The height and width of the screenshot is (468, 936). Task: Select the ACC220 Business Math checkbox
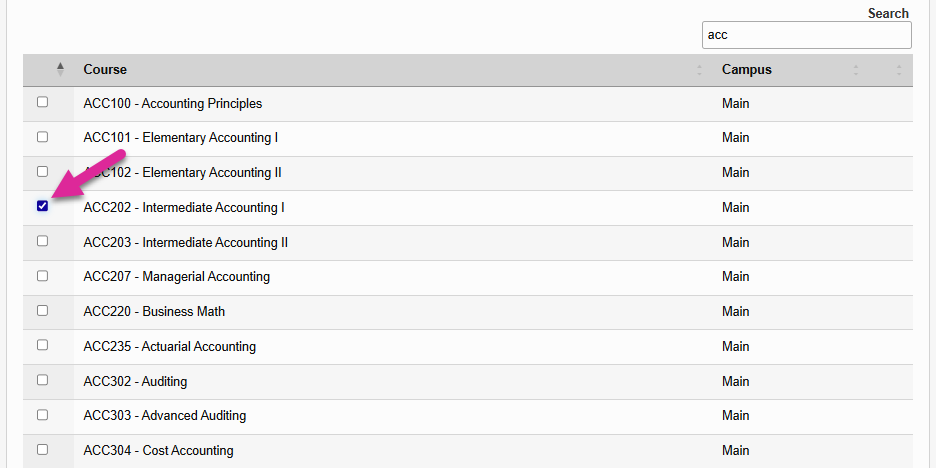click(x=42, y=310)
